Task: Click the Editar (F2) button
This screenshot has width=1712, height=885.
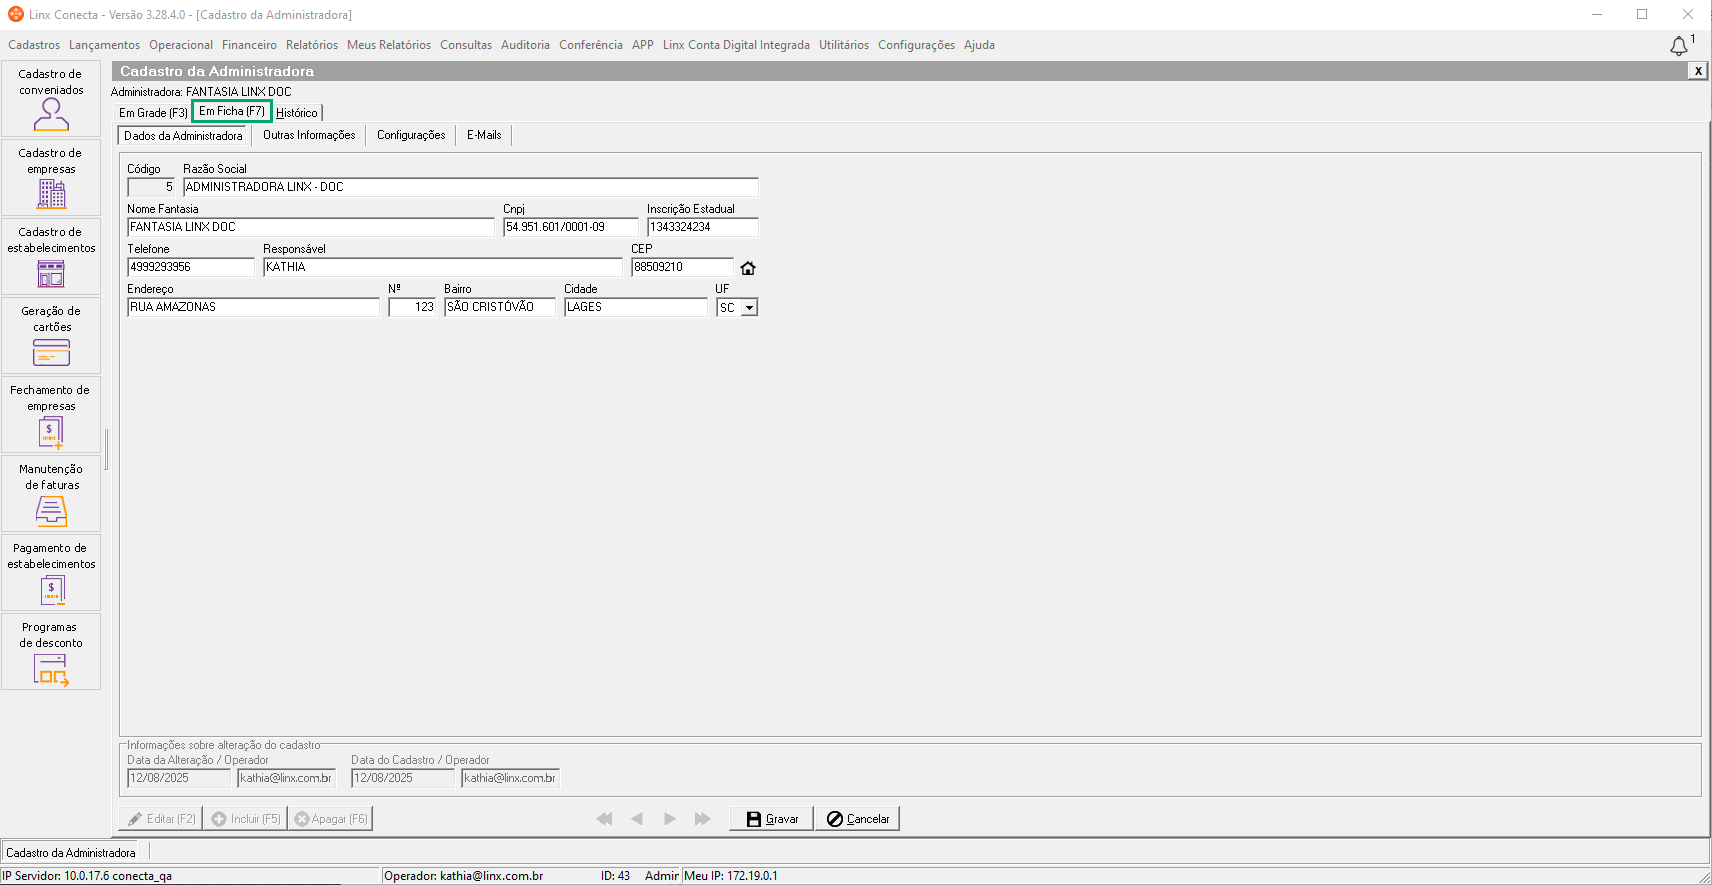Action: pyautogui.click(x=160, y=819)
